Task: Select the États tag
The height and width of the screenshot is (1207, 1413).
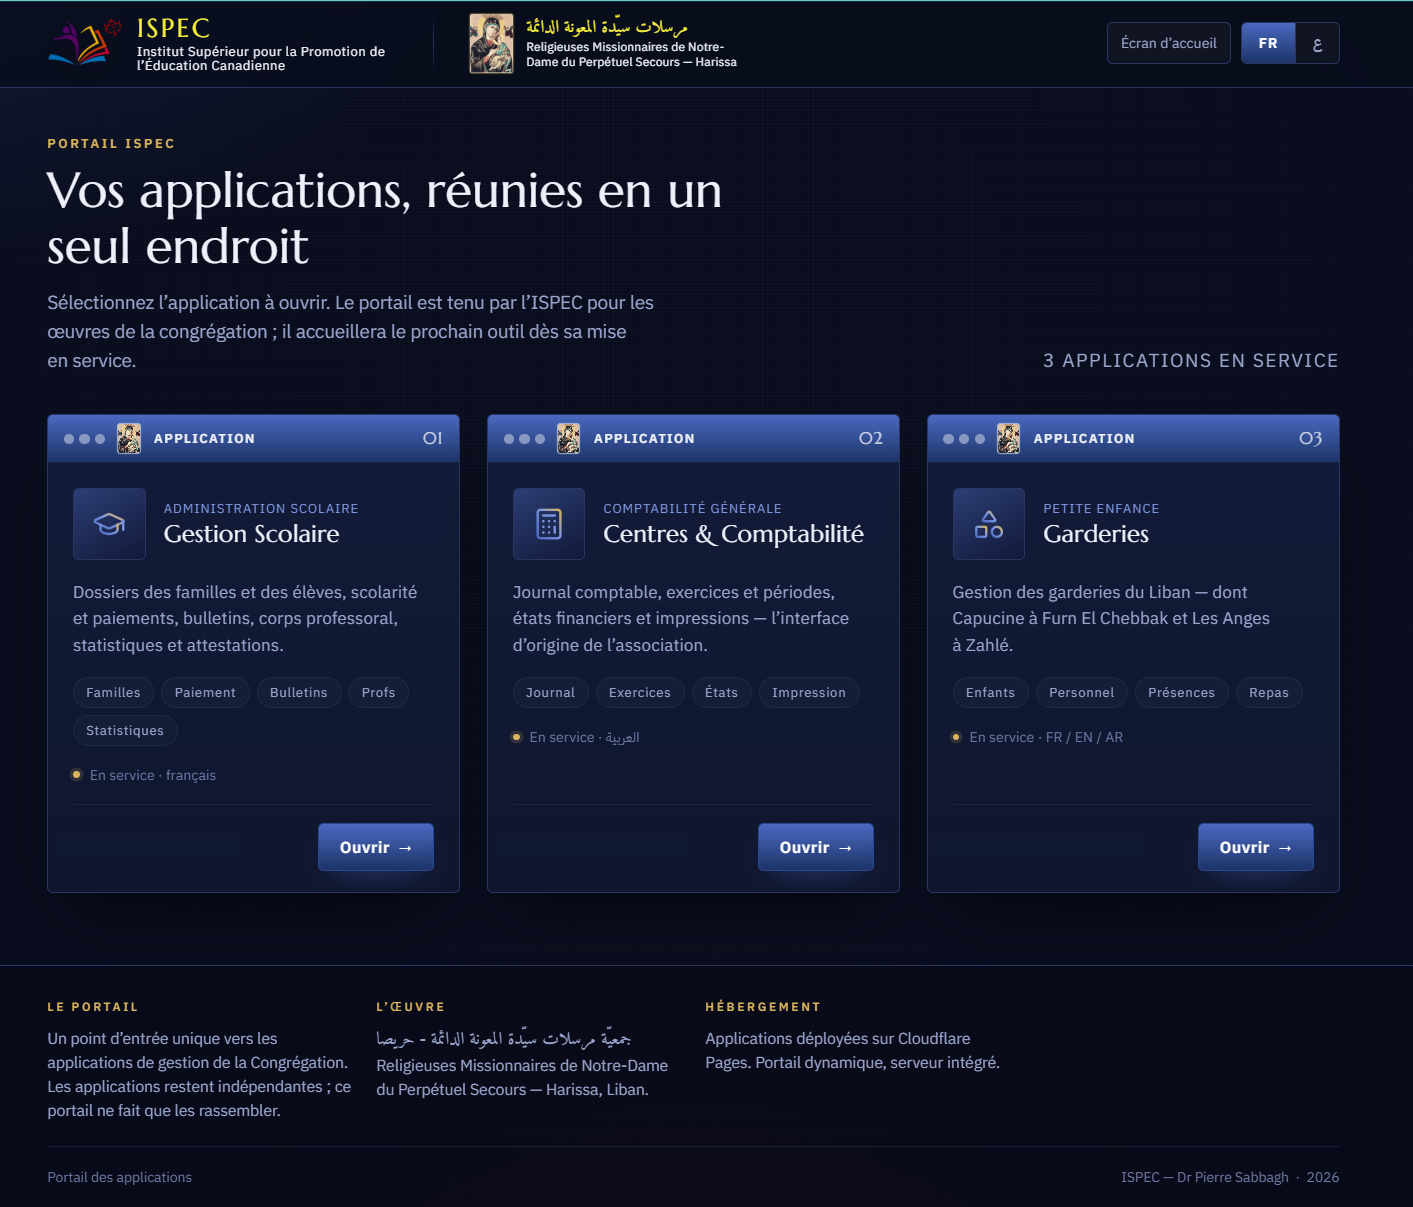Action: [722, 692]
